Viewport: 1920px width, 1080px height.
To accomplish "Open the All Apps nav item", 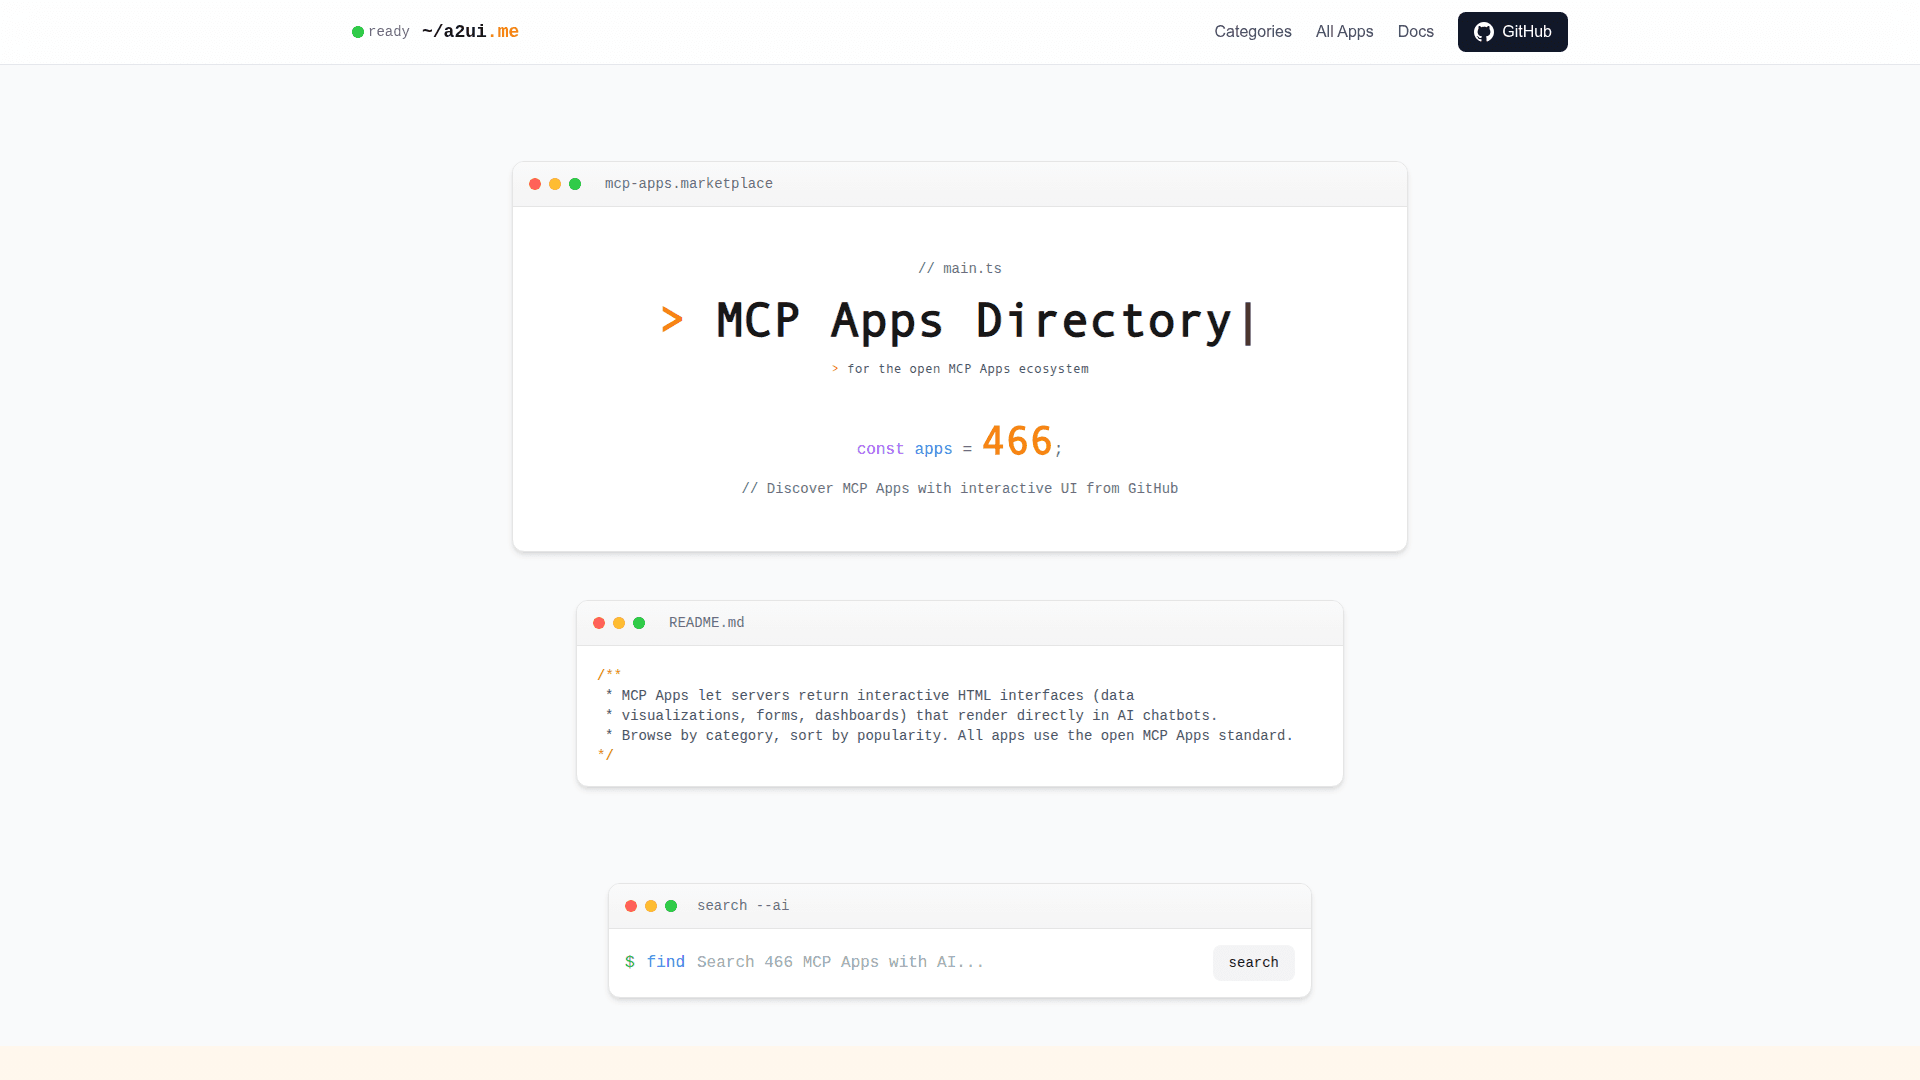I will pos(1344,32).
